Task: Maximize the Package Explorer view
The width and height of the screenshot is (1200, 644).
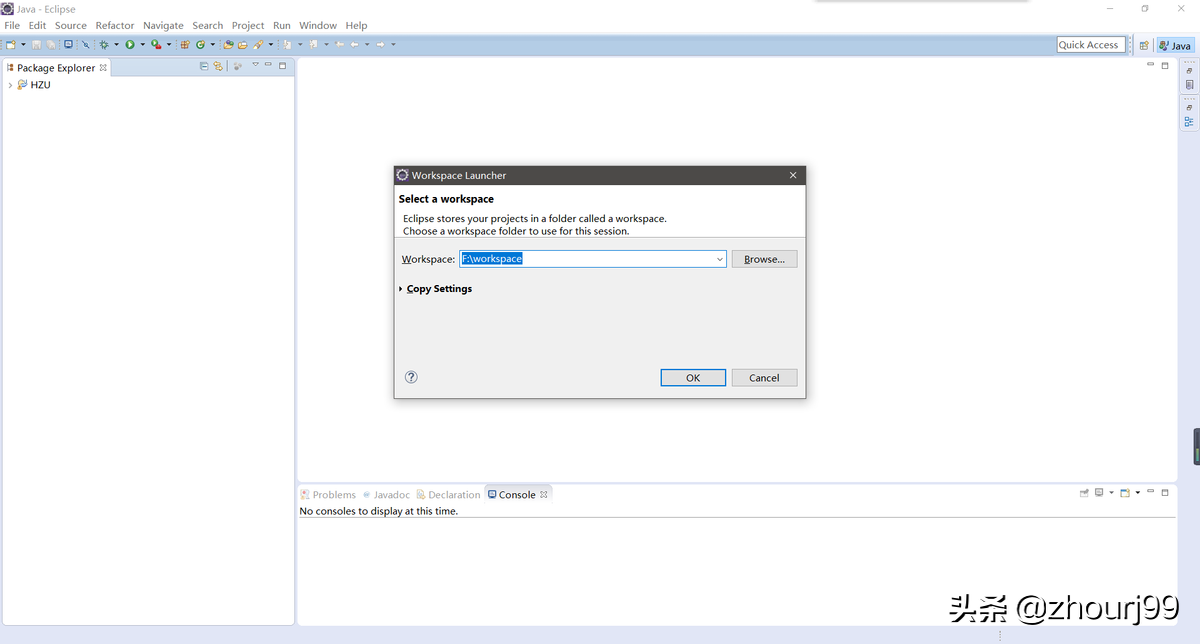Action: 283,66
